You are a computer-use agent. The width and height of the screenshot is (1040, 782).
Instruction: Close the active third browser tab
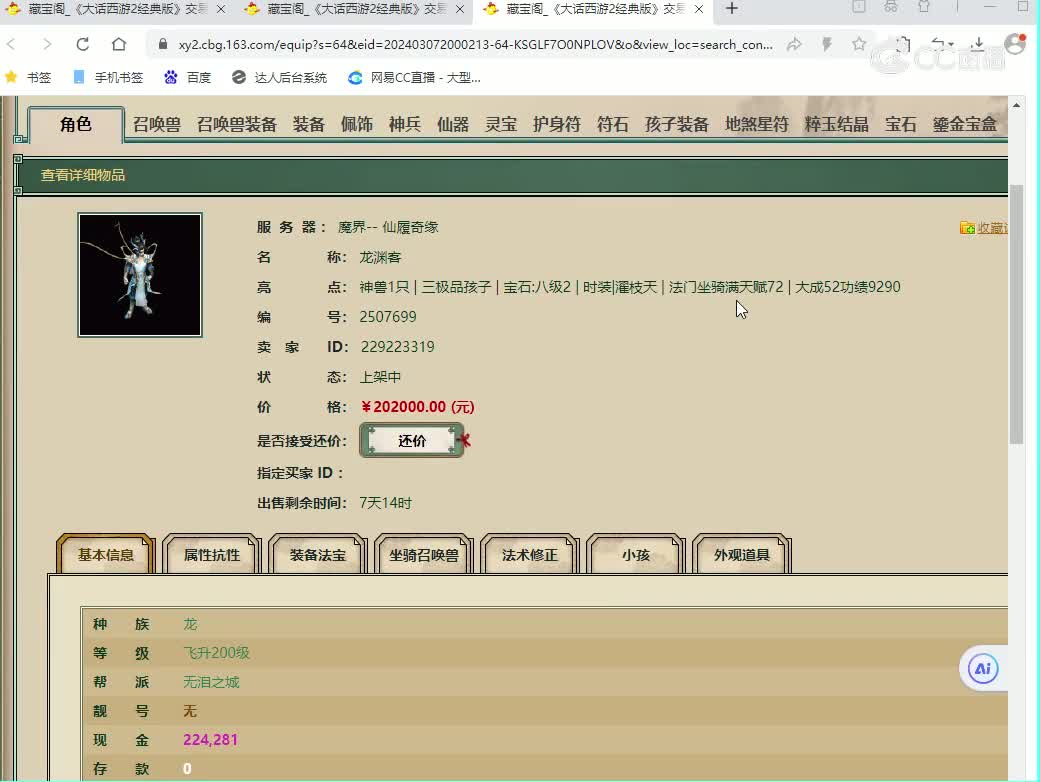[698, 9]
